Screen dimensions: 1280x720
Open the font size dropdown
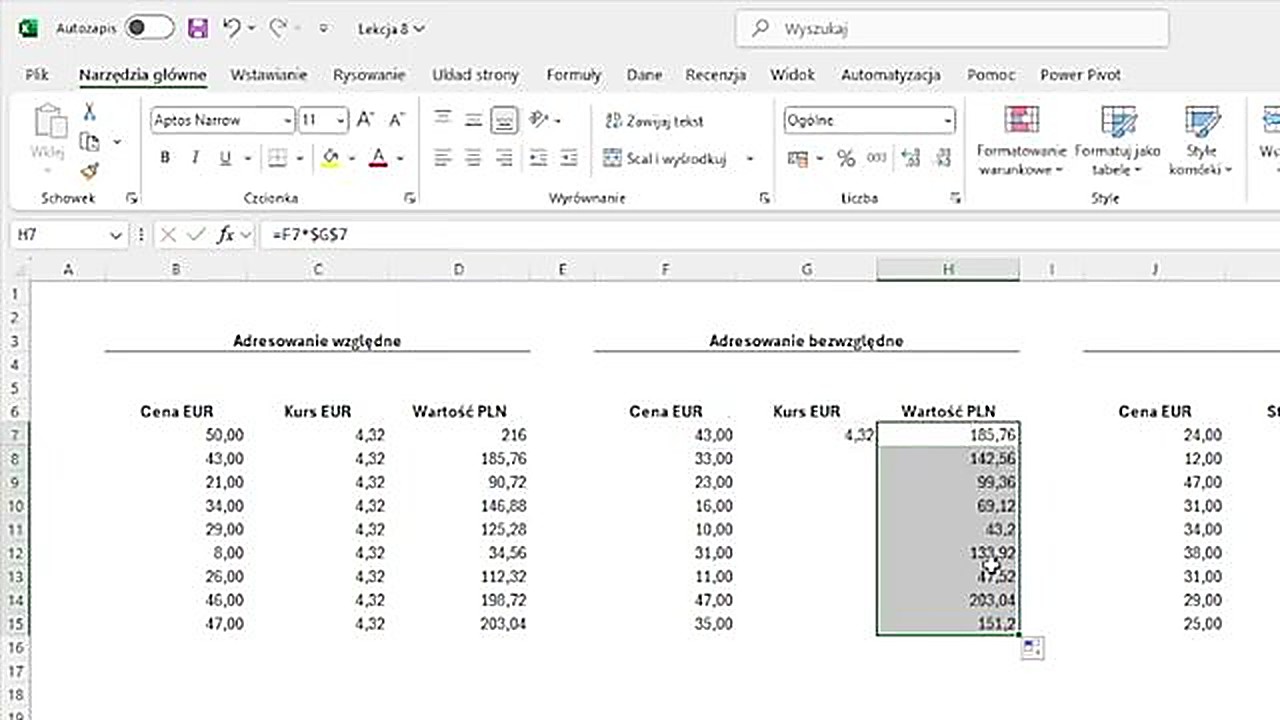tap(338, 120)
